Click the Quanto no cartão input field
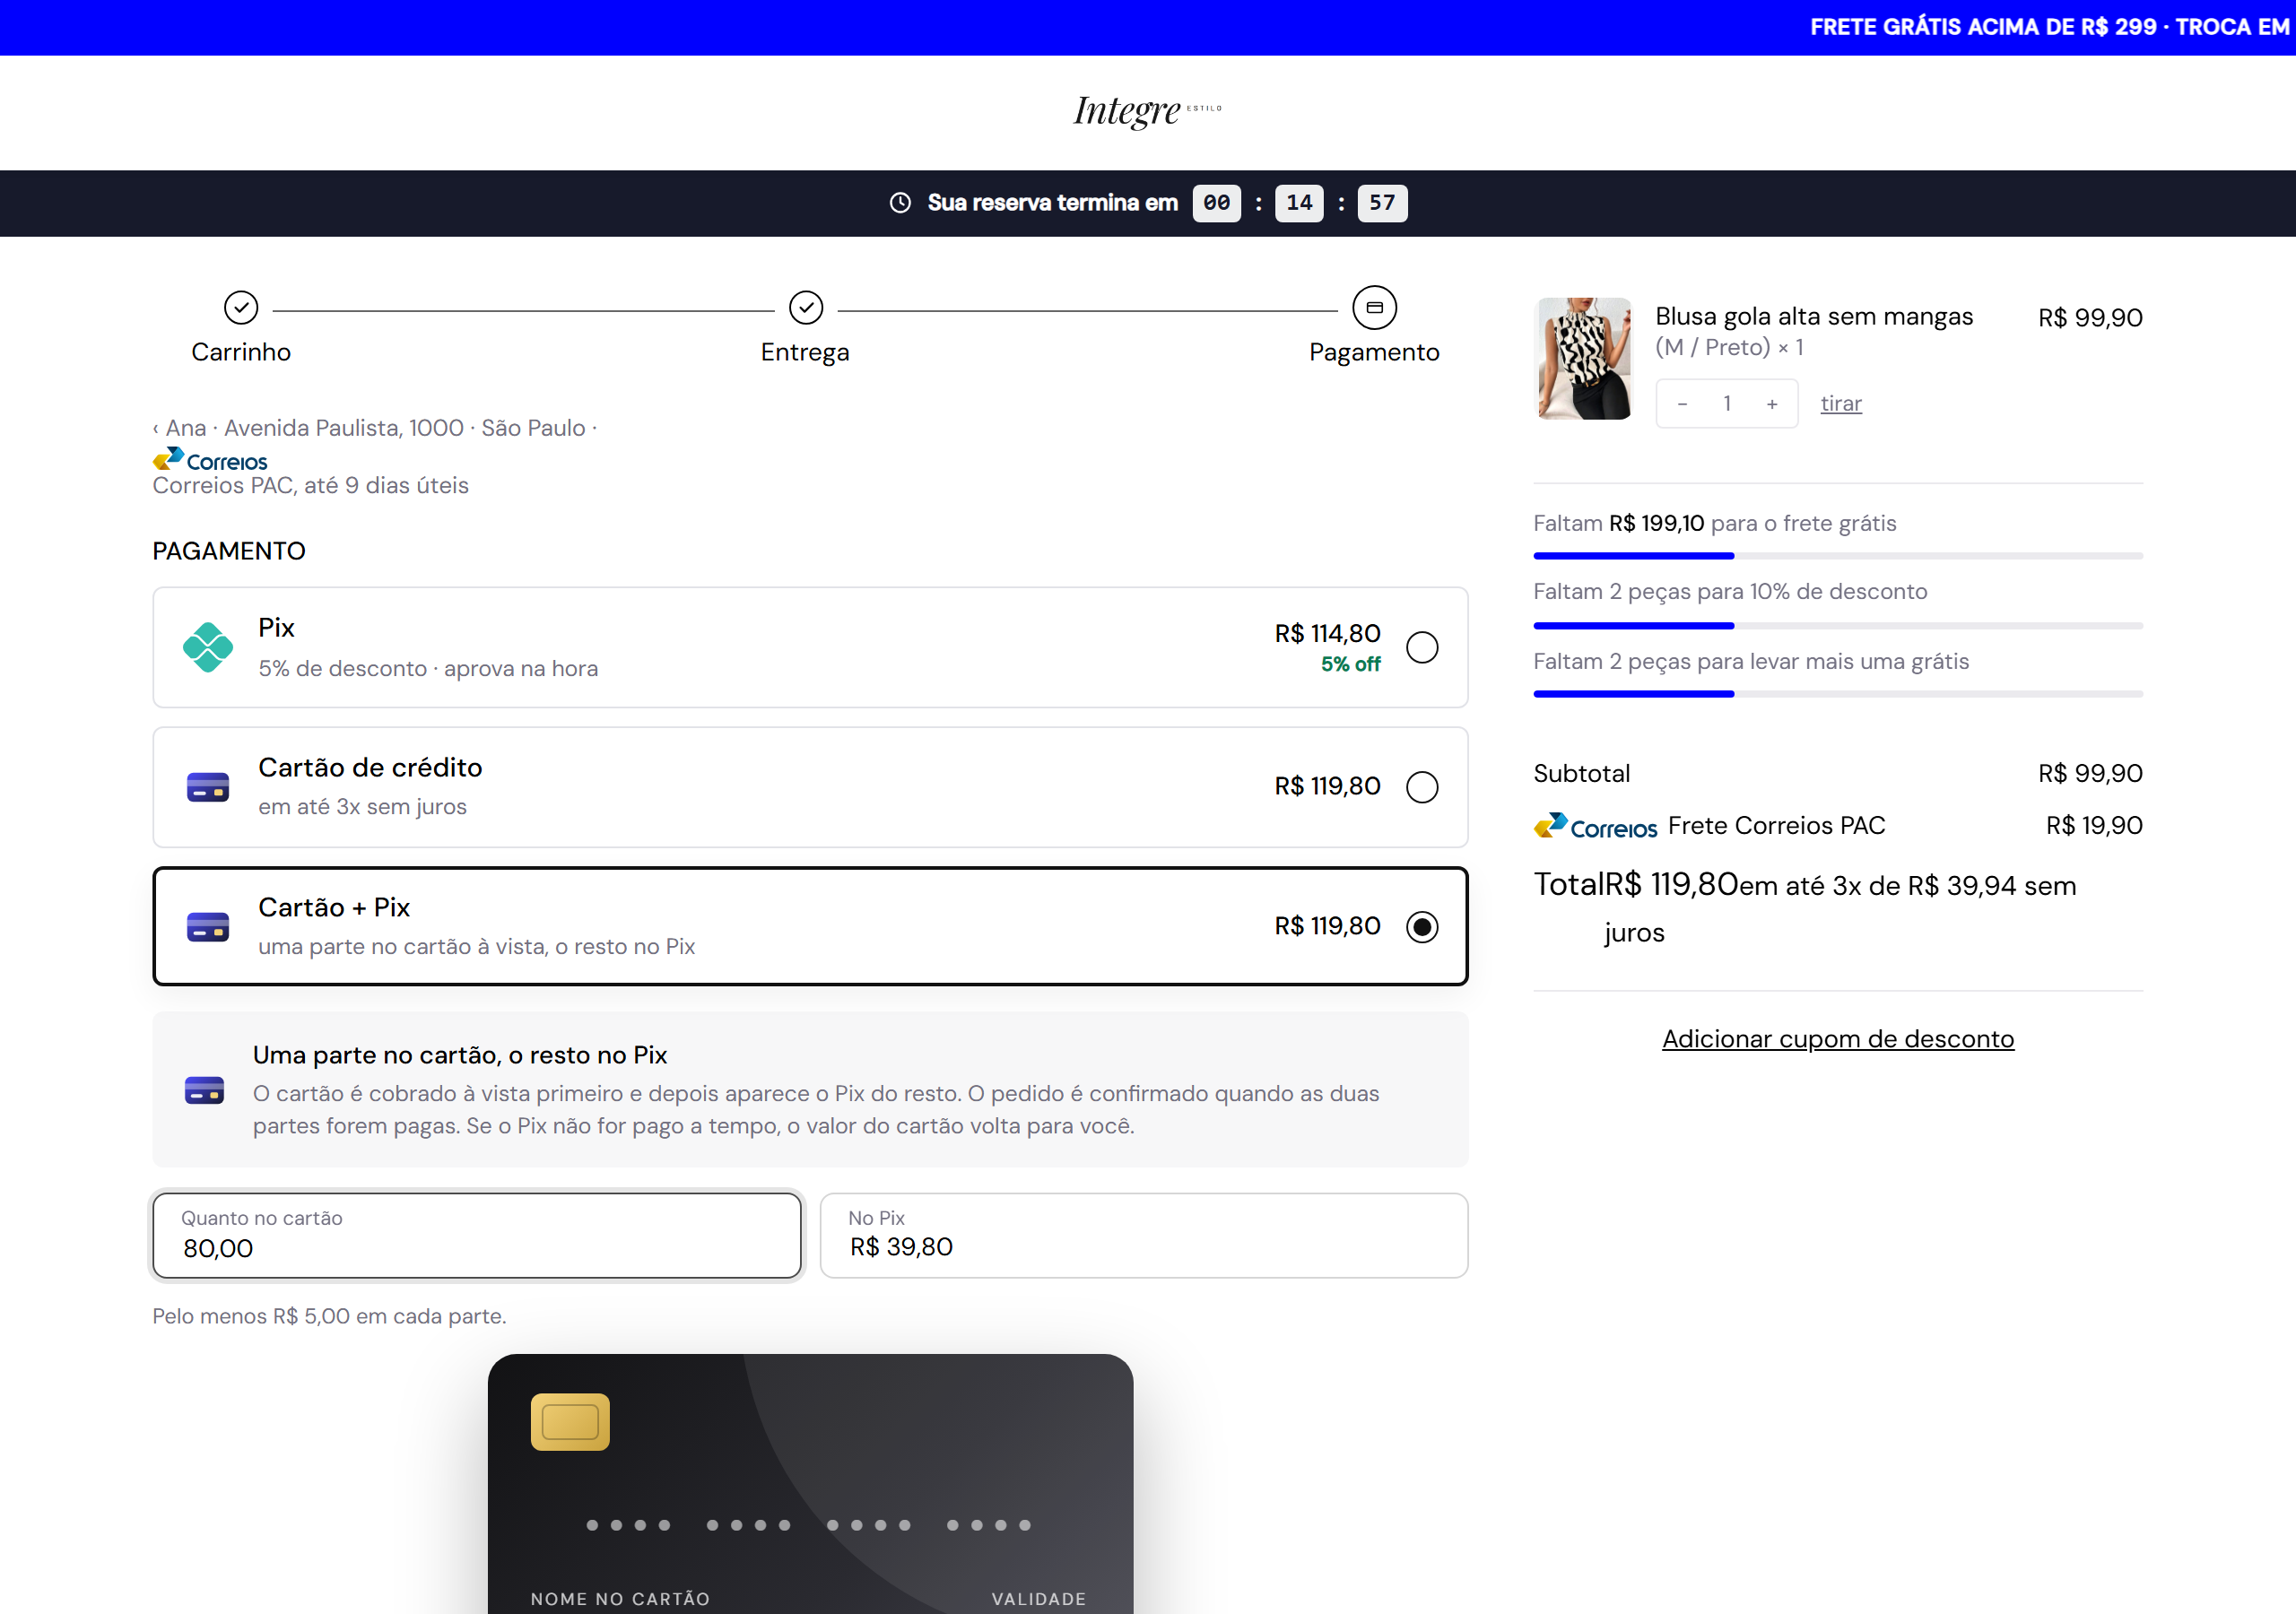 [x=477, y=1235]
